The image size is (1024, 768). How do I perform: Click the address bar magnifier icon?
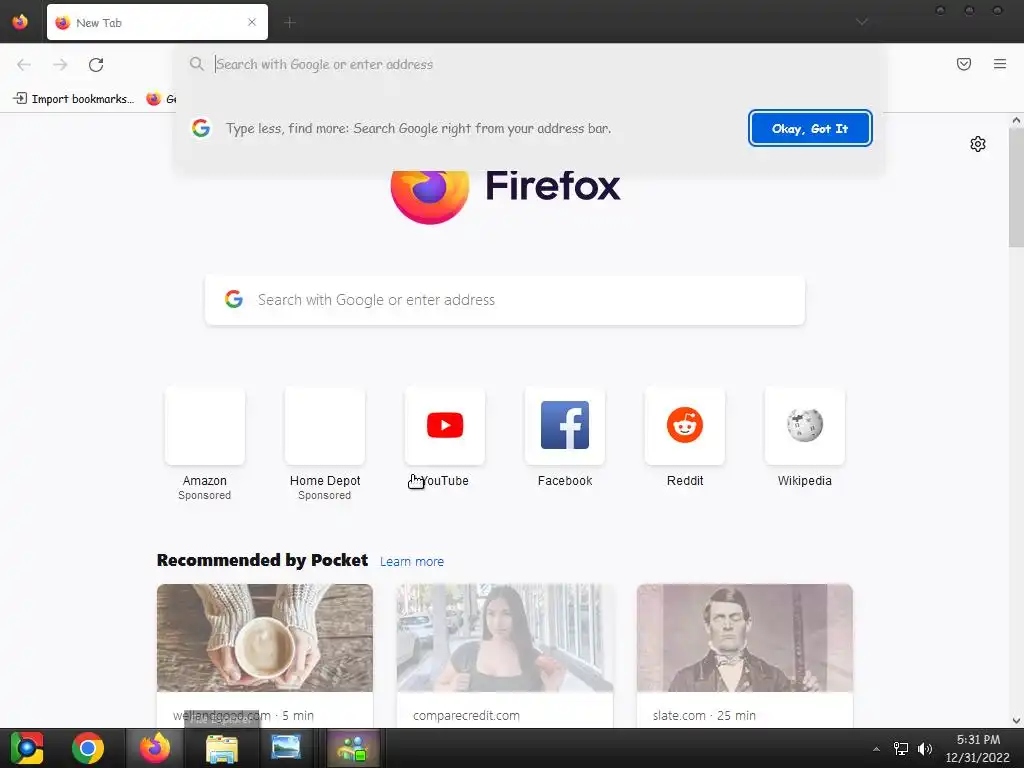point(197,64)
